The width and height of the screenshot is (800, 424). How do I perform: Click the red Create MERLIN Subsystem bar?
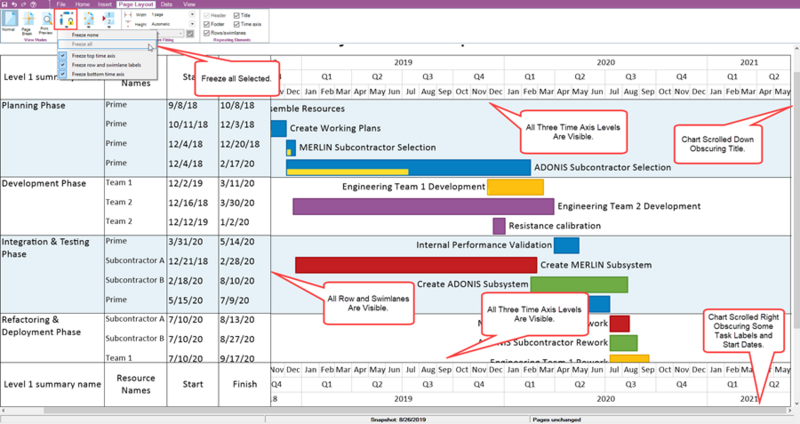pyautogui.click(x=416, y=265)
